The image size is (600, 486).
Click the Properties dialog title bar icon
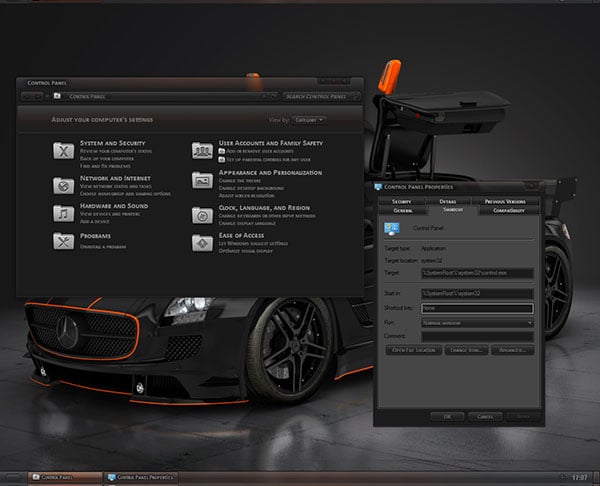(x=378, y=187)
